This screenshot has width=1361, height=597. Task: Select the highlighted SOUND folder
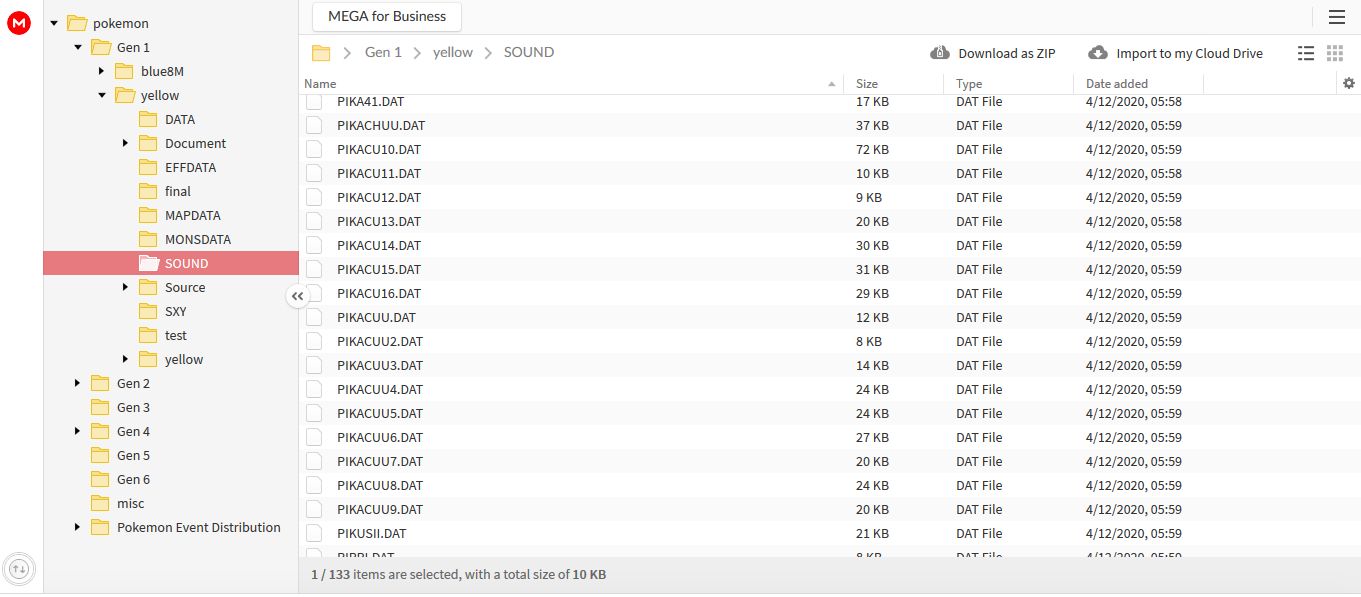click(x=171, y=263)
